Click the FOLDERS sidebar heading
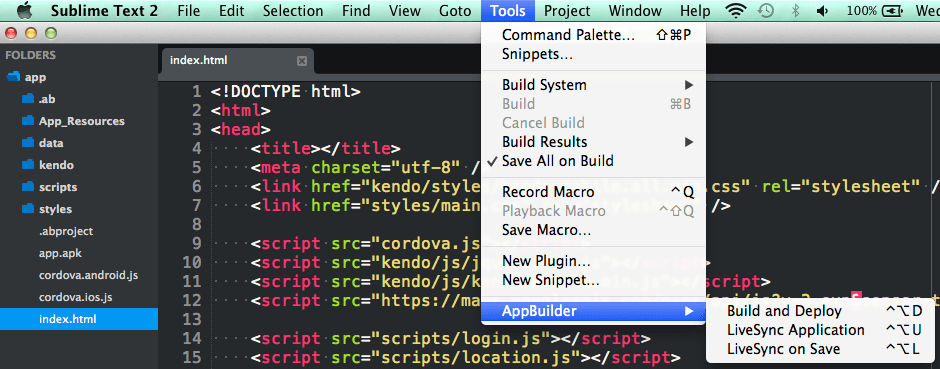940x369 pixels. [x=31, y=55]
